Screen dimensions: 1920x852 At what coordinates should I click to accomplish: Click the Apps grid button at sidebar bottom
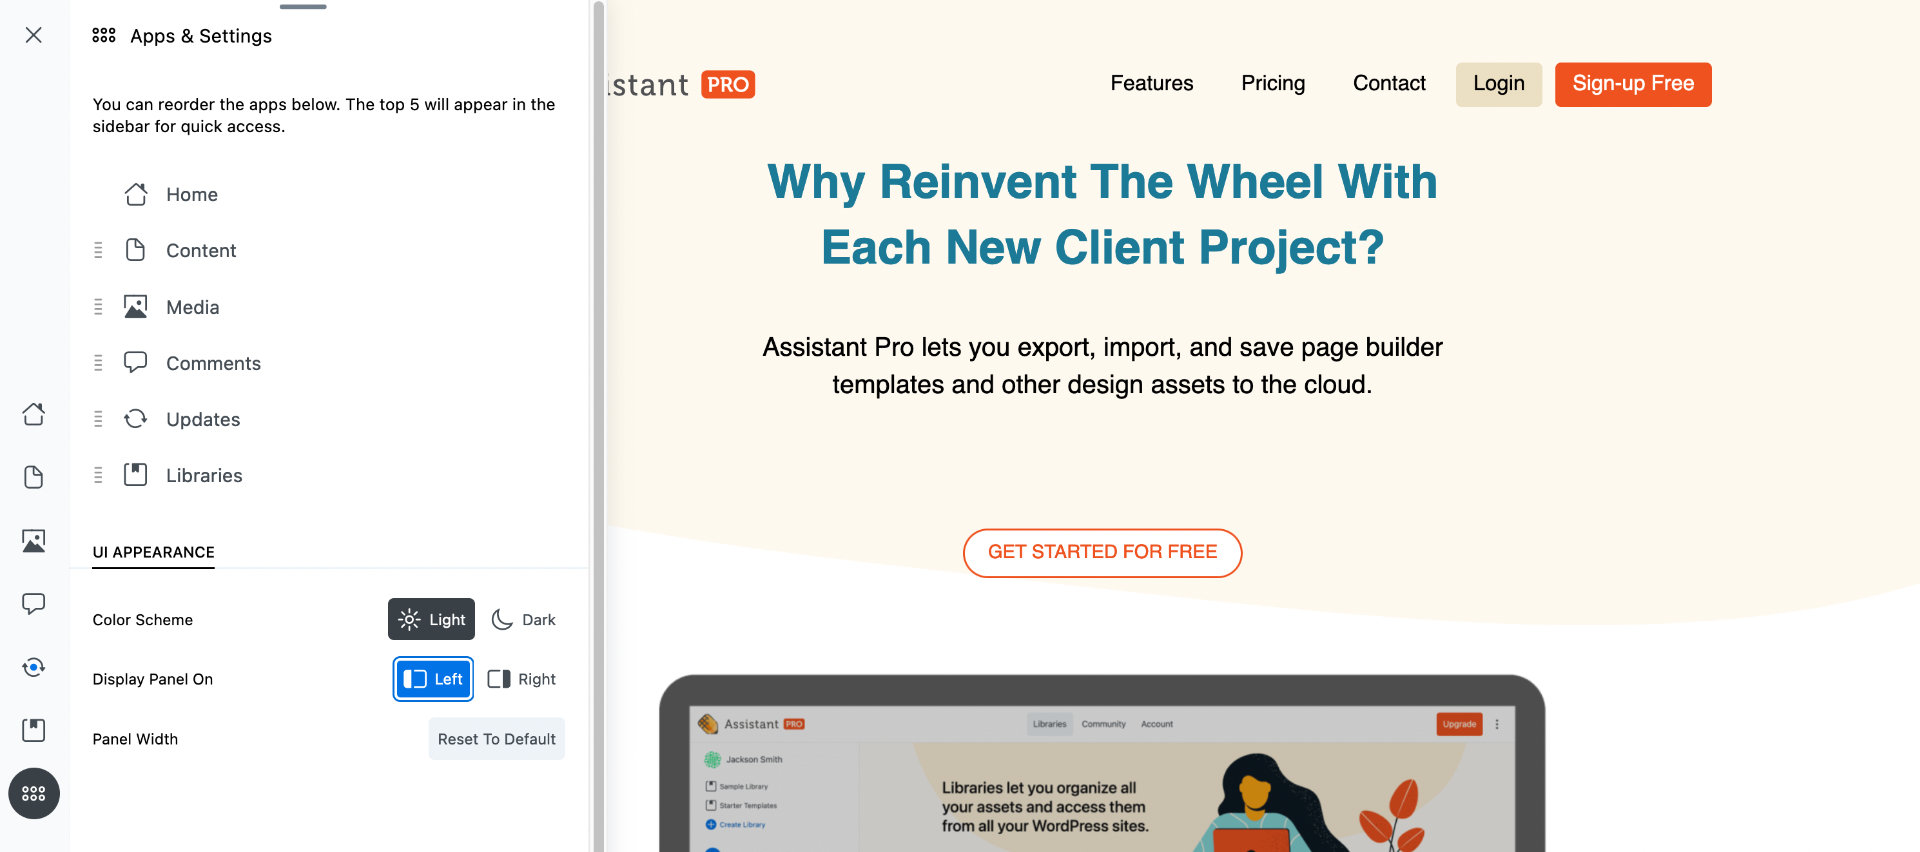34,793
